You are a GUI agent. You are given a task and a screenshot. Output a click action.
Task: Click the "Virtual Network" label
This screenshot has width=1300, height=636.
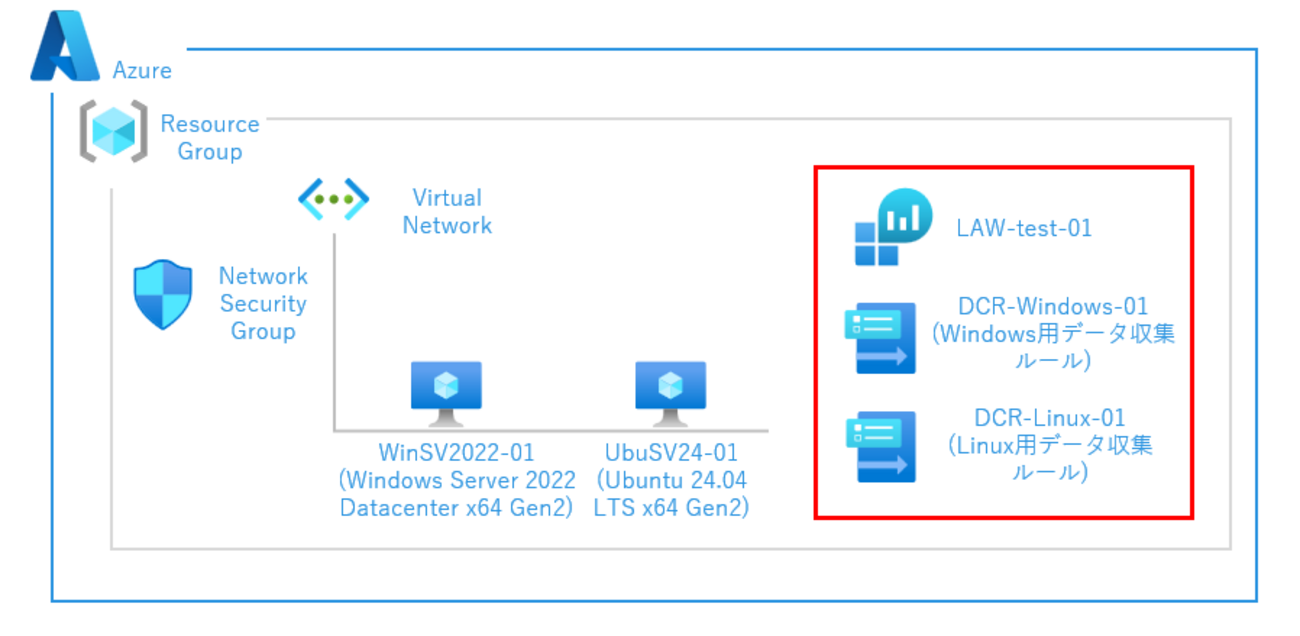coord(447,212)
